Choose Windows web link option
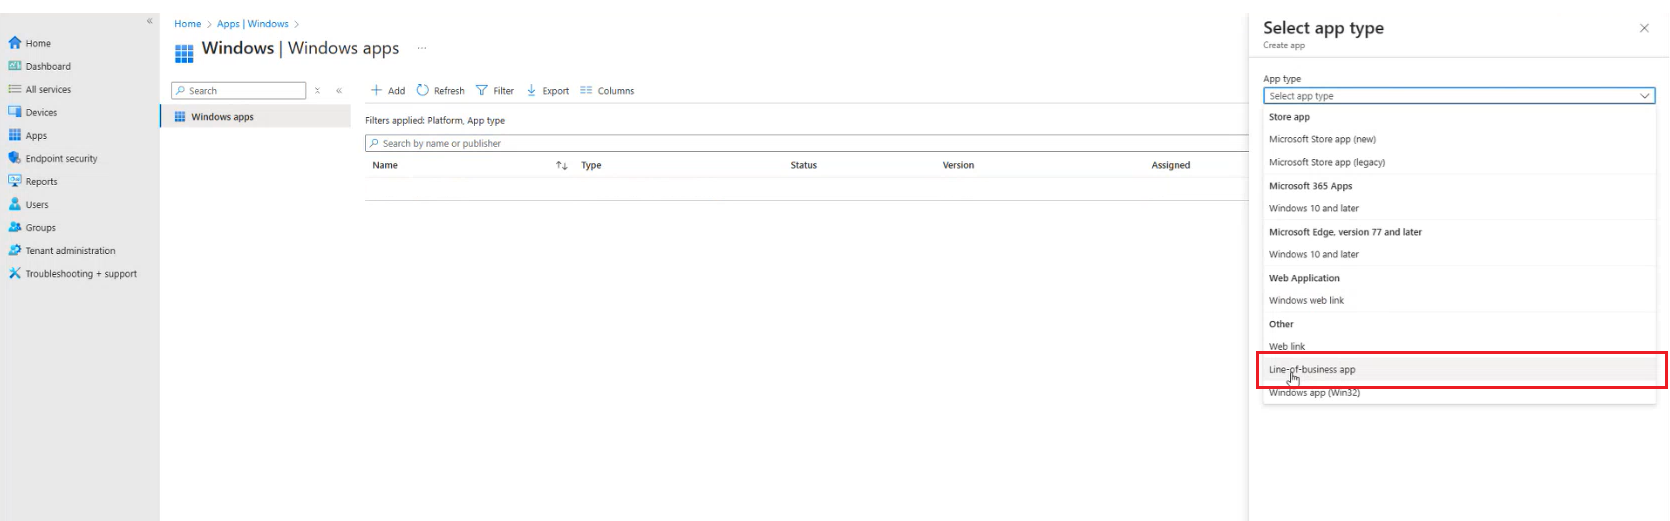 coord(1459,300)
